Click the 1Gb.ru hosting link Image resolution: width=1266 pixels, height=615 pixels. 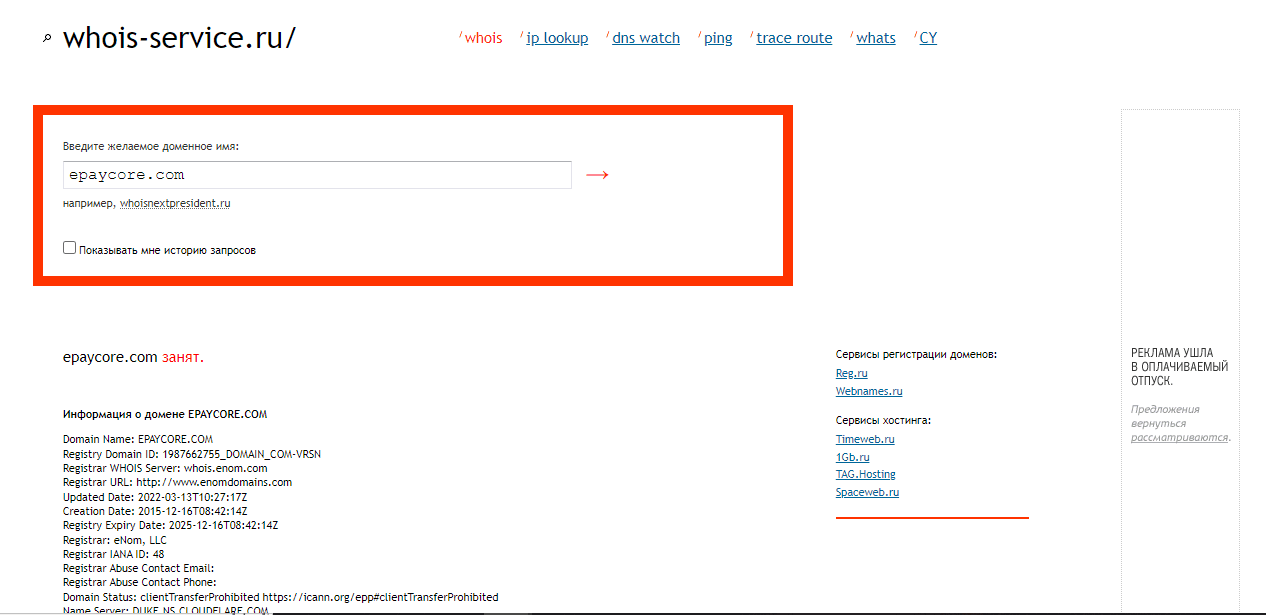[x=852, y=457]
